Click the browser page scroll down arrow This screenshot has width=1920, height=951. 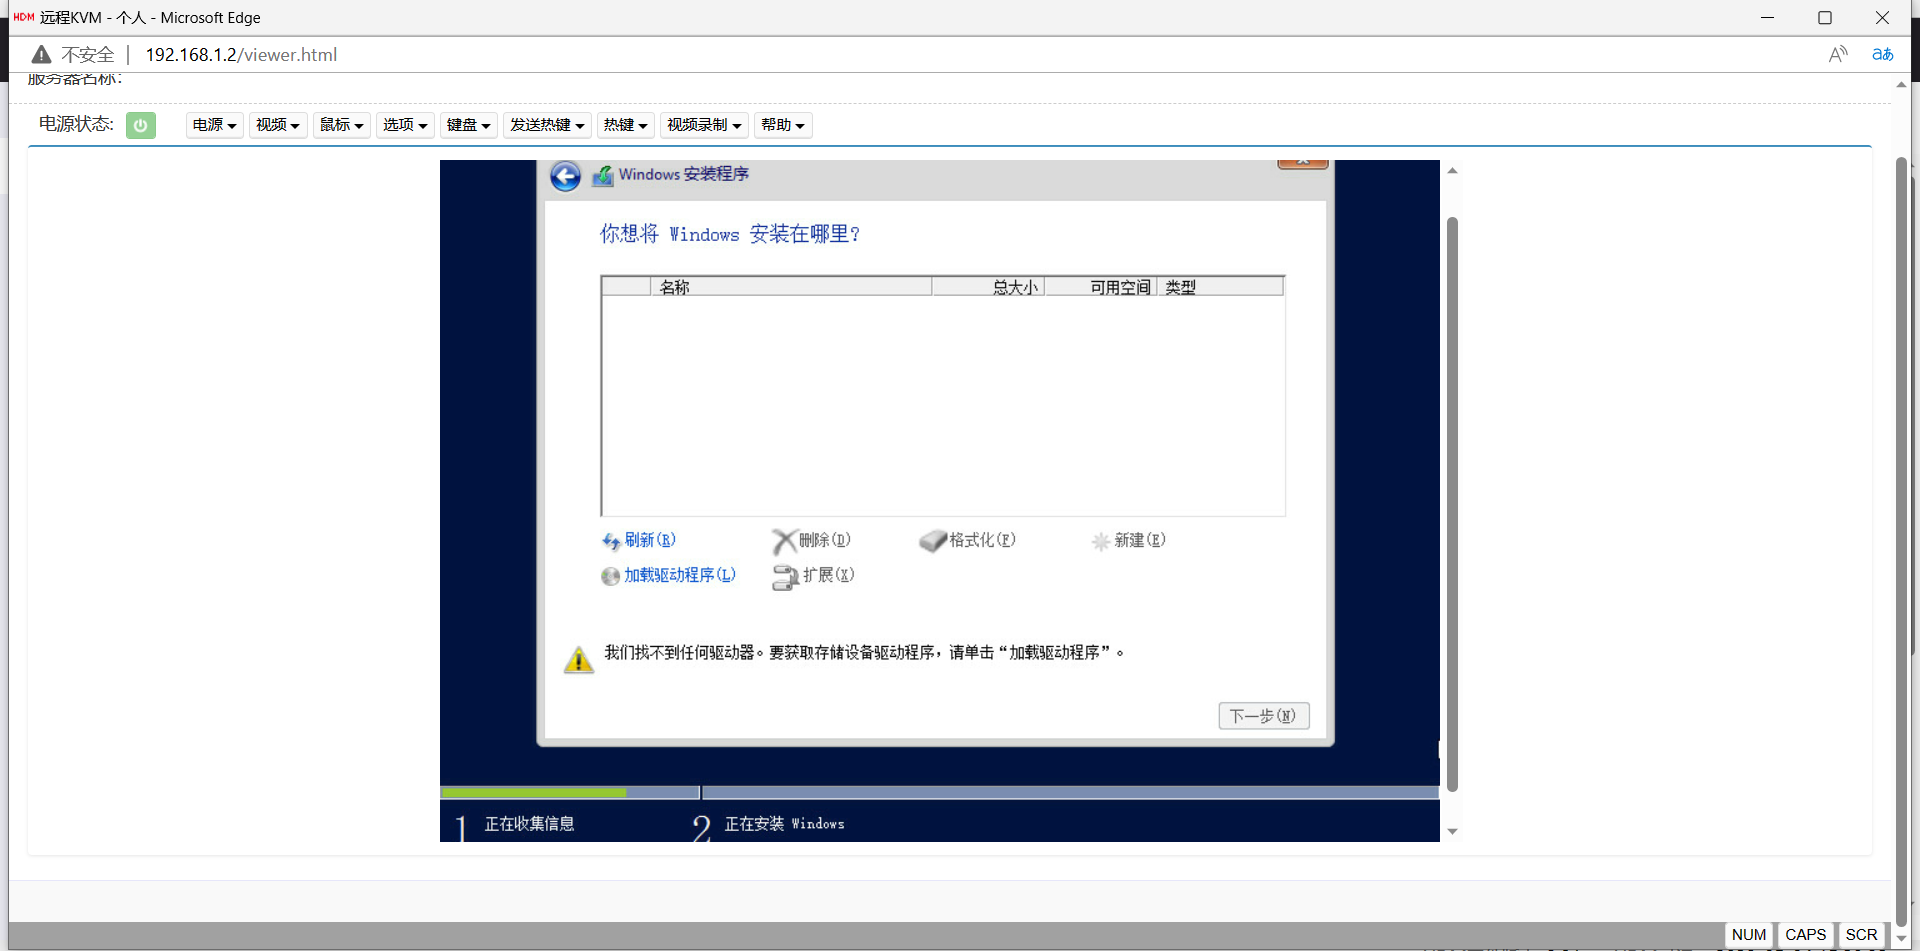[1902, 939]
